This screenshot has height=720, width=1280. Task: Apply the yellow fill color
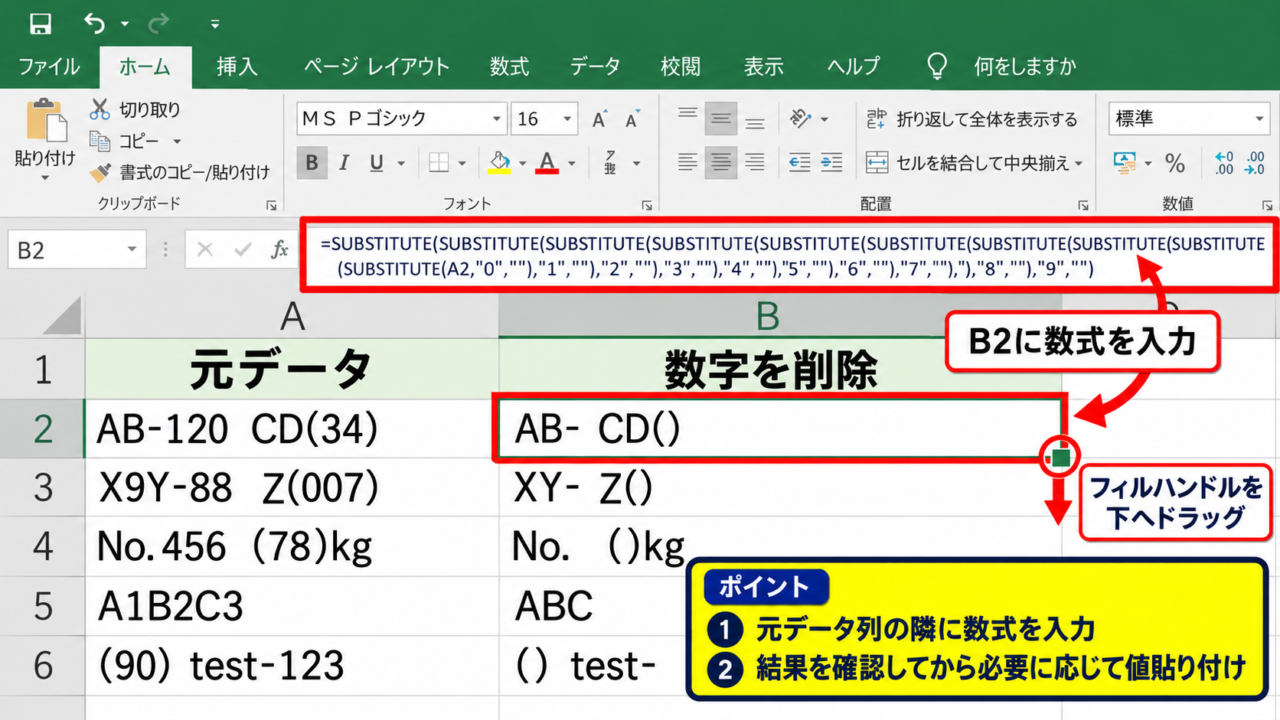(x=499, y=163)
